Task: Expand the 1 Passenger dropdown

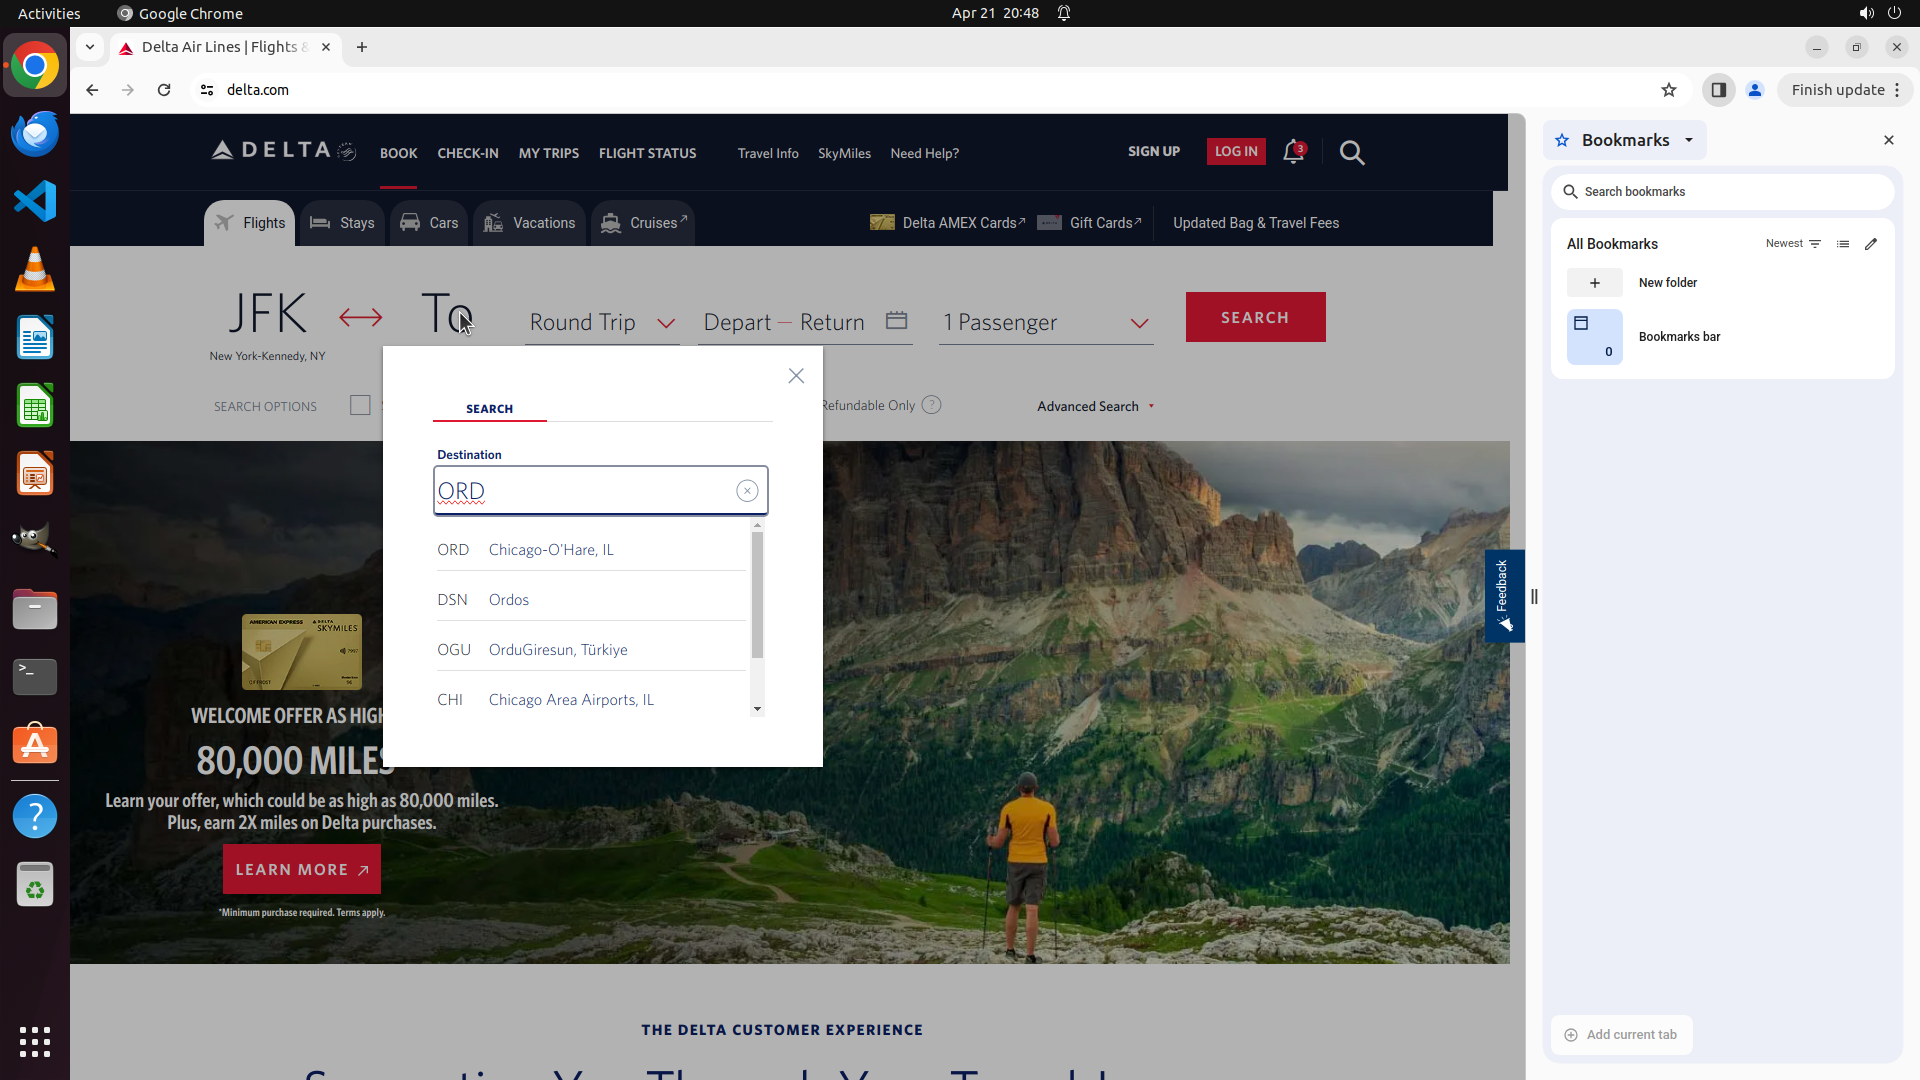Action: click(x=1045, y=323)
